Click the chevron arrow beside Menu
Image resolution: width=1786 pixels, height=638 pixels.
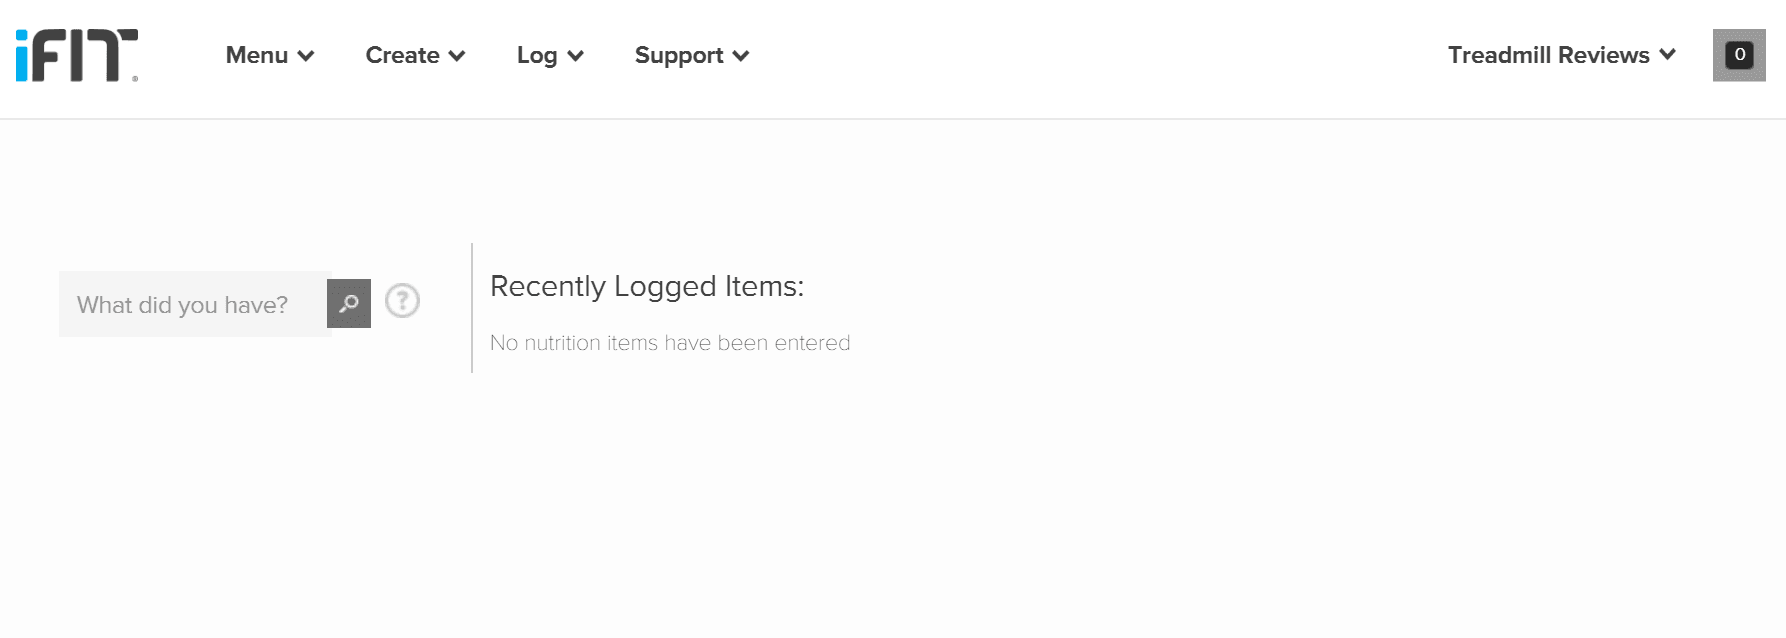306,56
